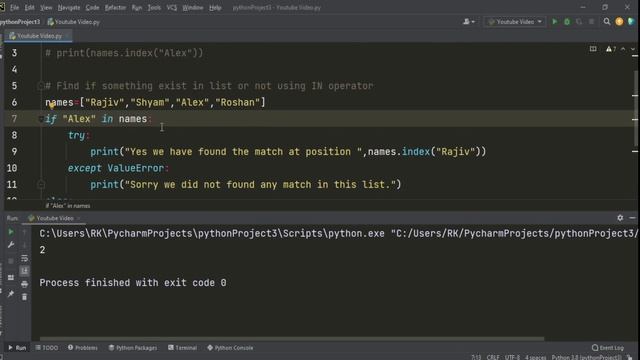Run Youtube Video with the green toolbar arrow

555,22
